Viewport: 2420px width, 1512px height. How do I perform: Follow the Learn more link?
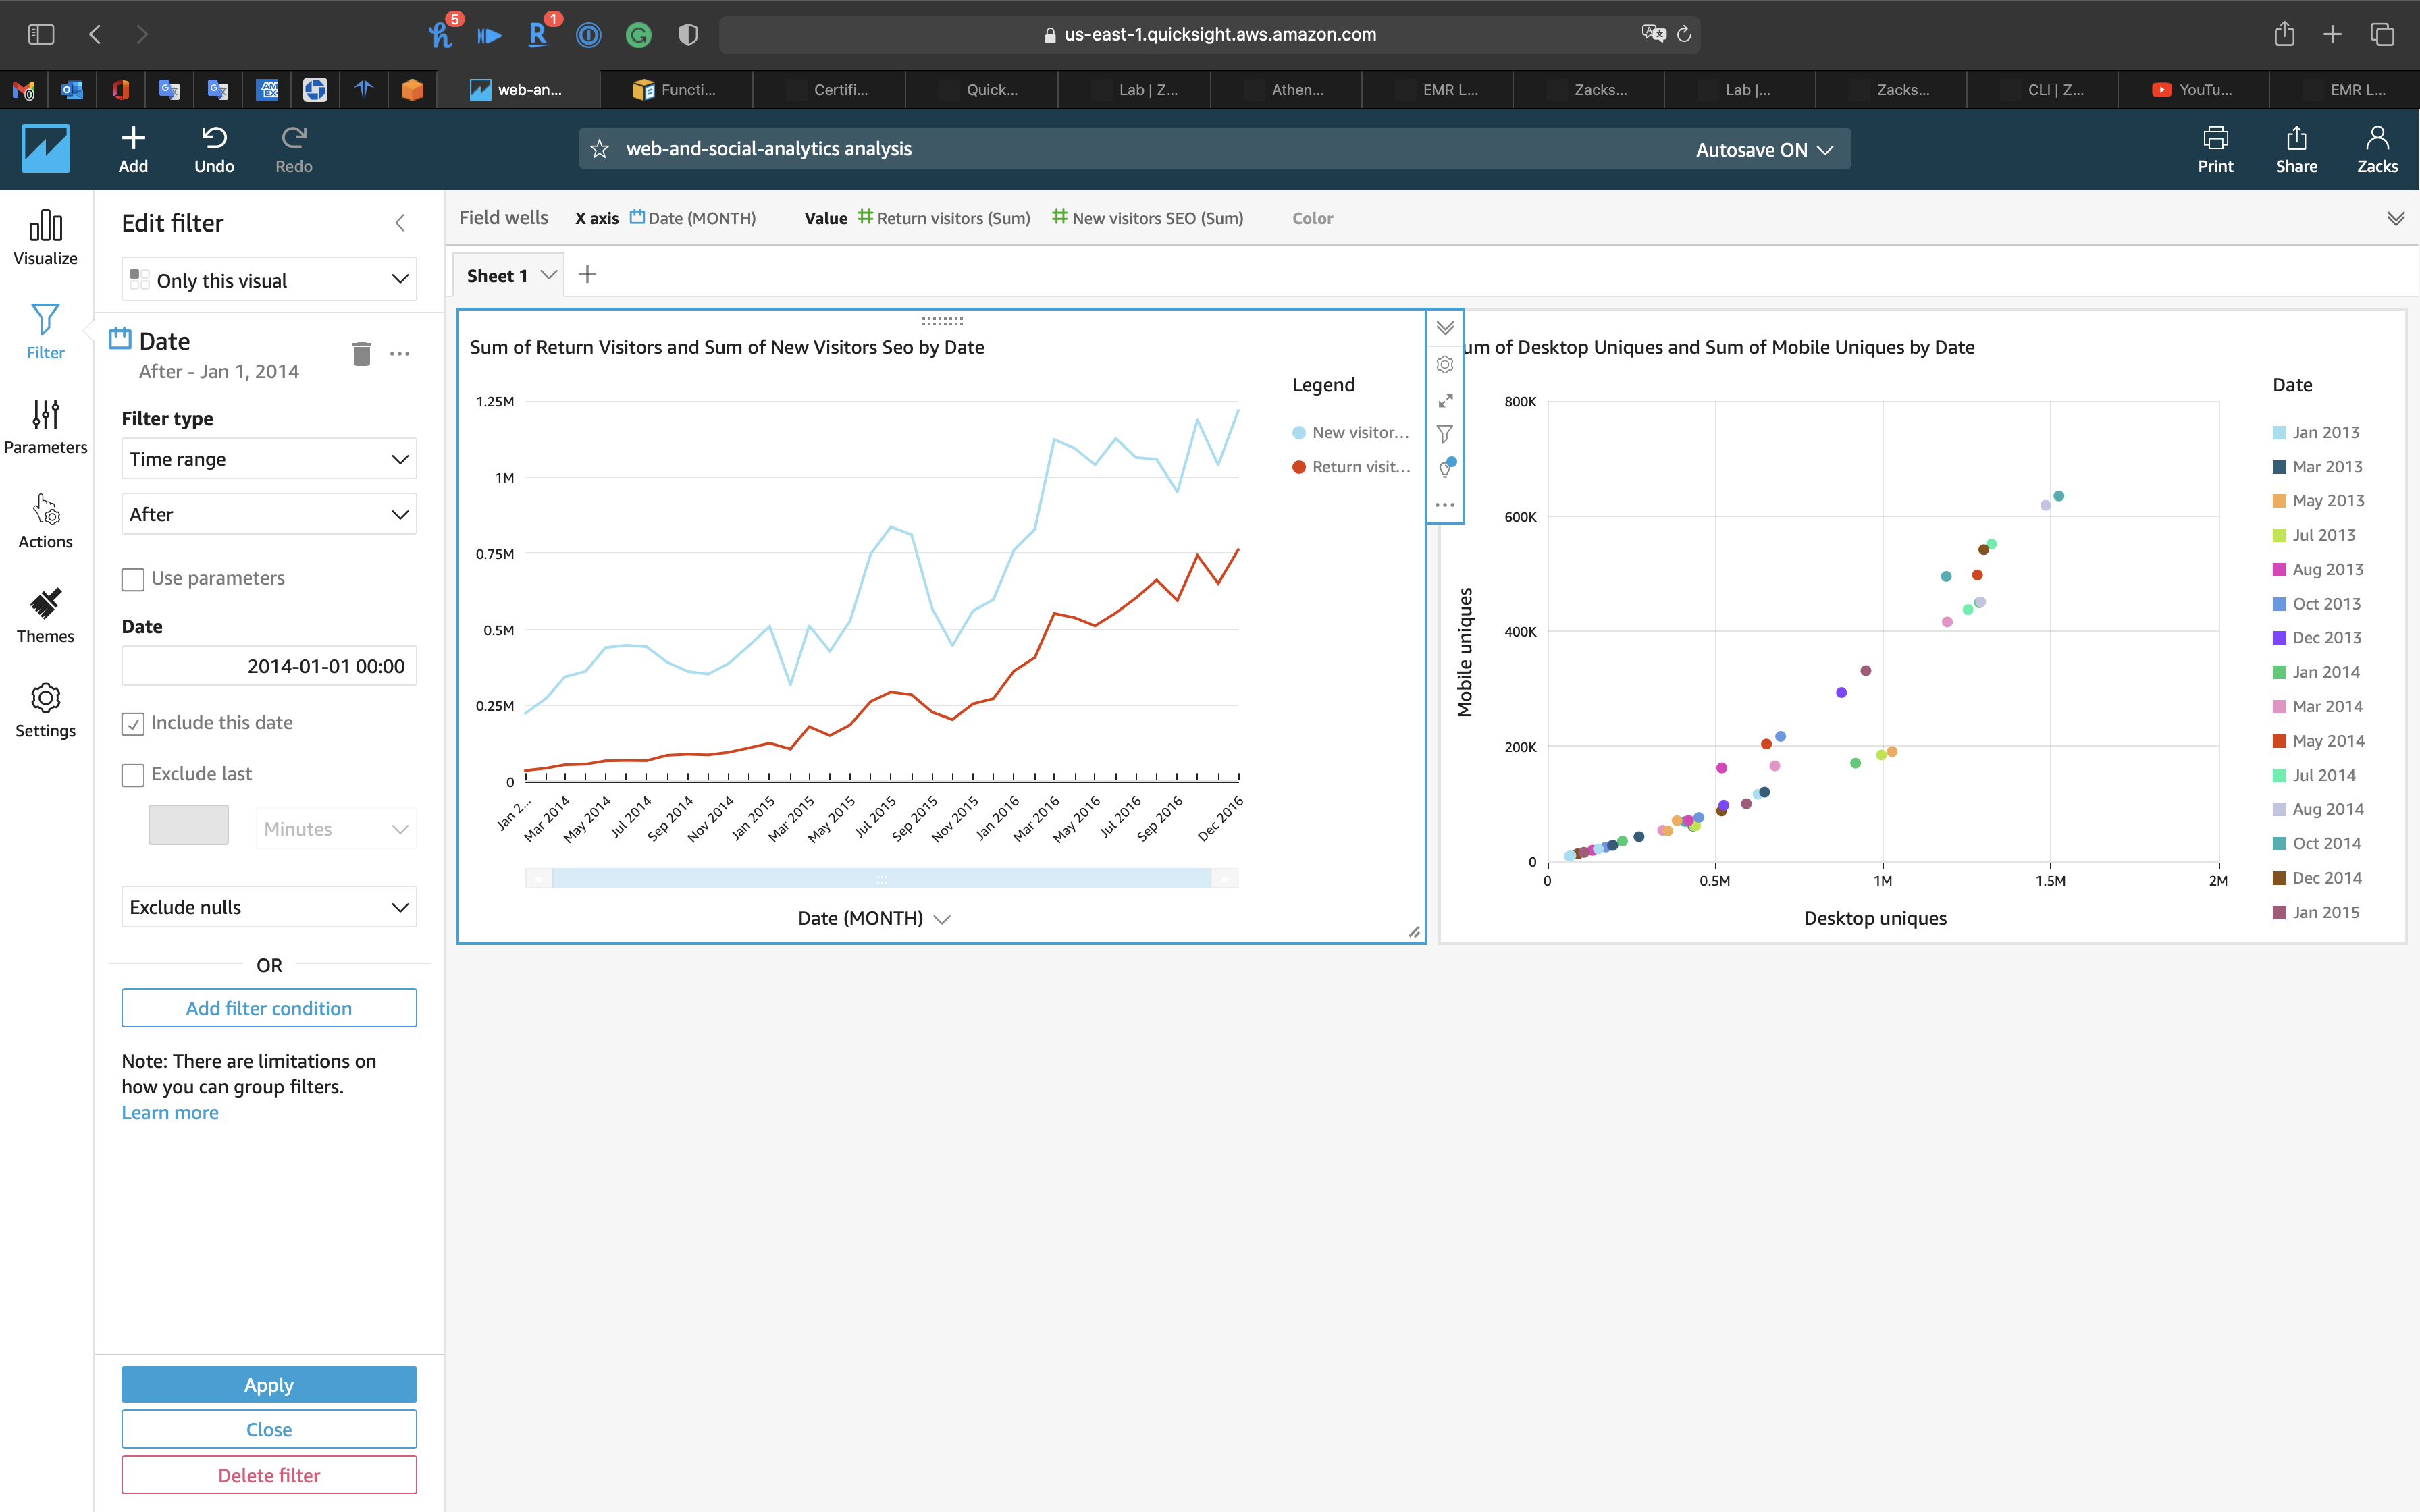click(x=170, y=1113)
